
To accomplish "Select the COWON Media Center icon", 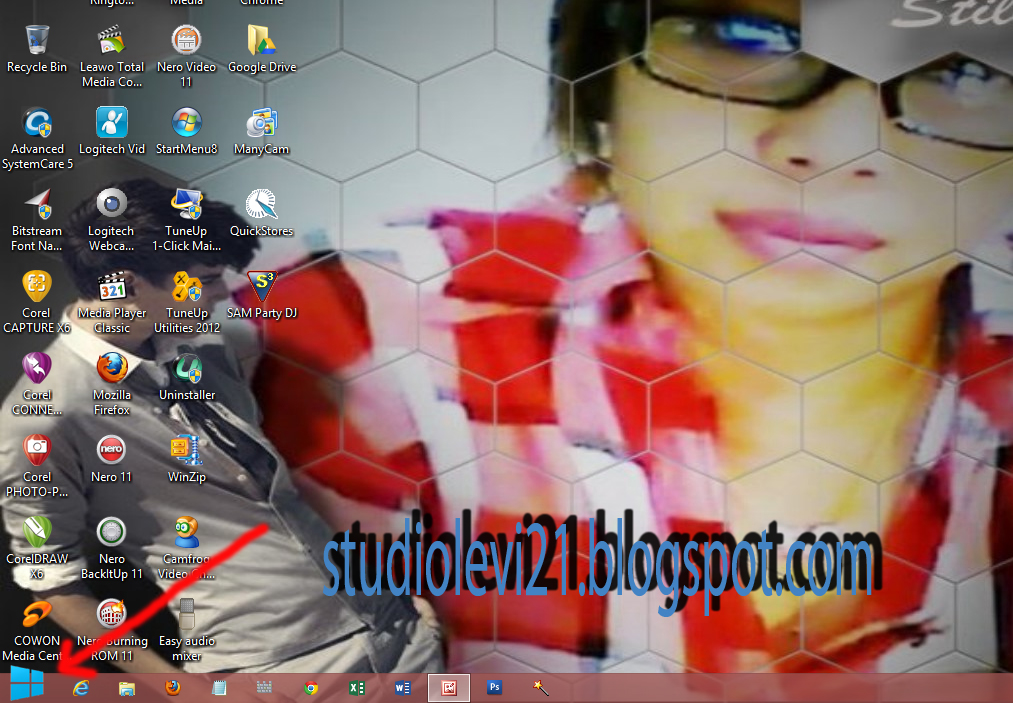I will coord(37,631).
